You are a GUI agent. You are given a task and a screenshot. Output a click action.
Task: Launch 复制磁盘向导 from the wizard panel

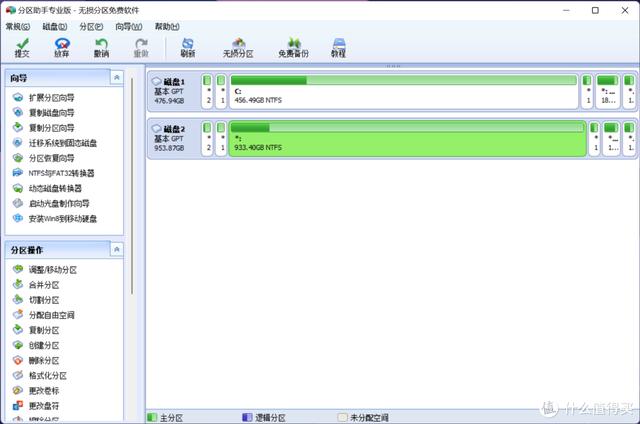44,113
